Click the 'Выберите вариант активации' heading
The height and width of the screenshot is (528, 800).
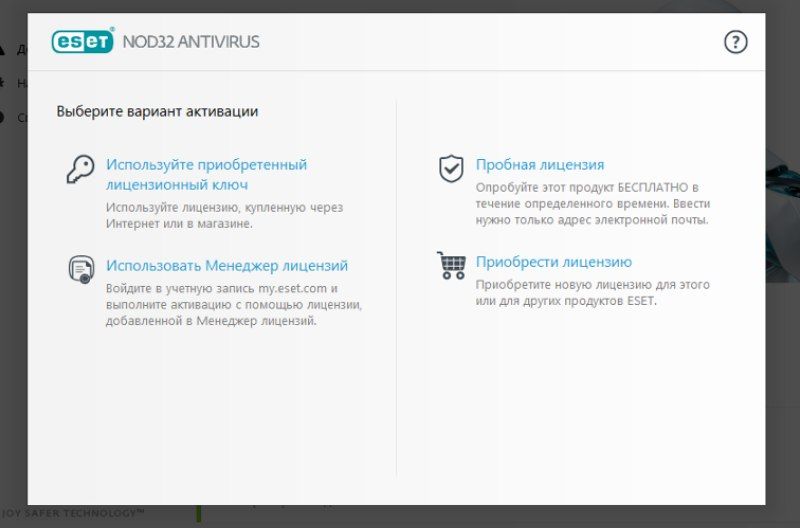tap(157, 111)
